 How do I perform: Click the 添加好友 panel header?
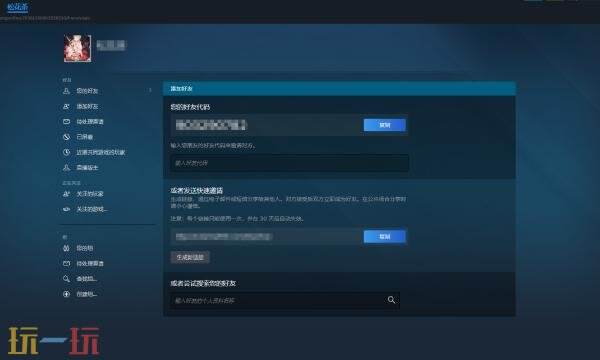(339, 88)
